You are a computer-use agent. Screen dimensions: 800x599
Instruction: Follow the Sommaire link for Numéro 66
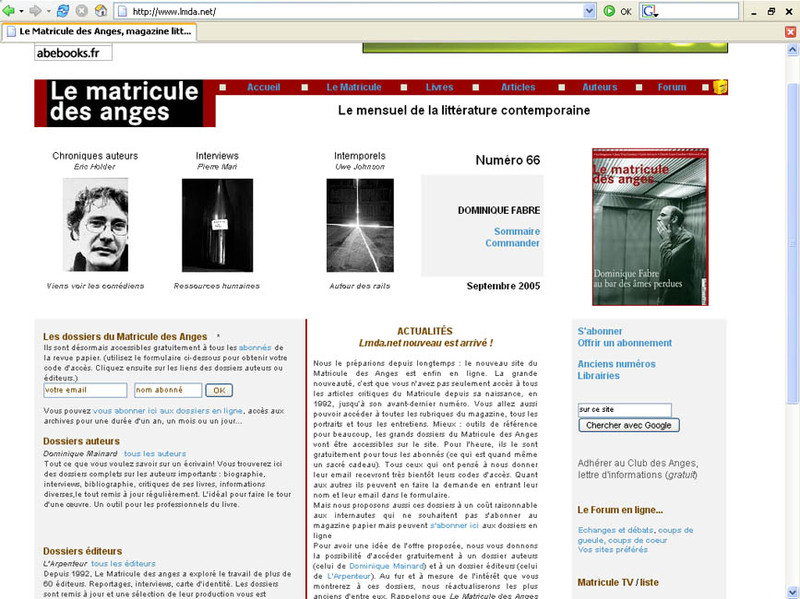point(516,231)
